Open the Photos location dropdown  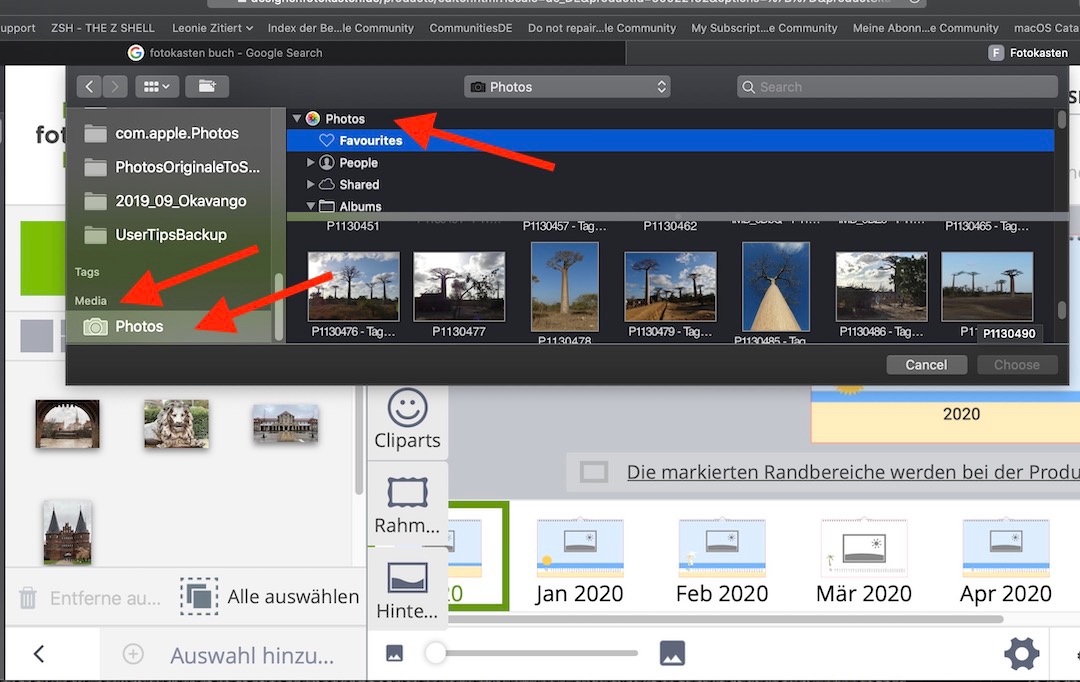pyautogui.click(x=567, y=87)
